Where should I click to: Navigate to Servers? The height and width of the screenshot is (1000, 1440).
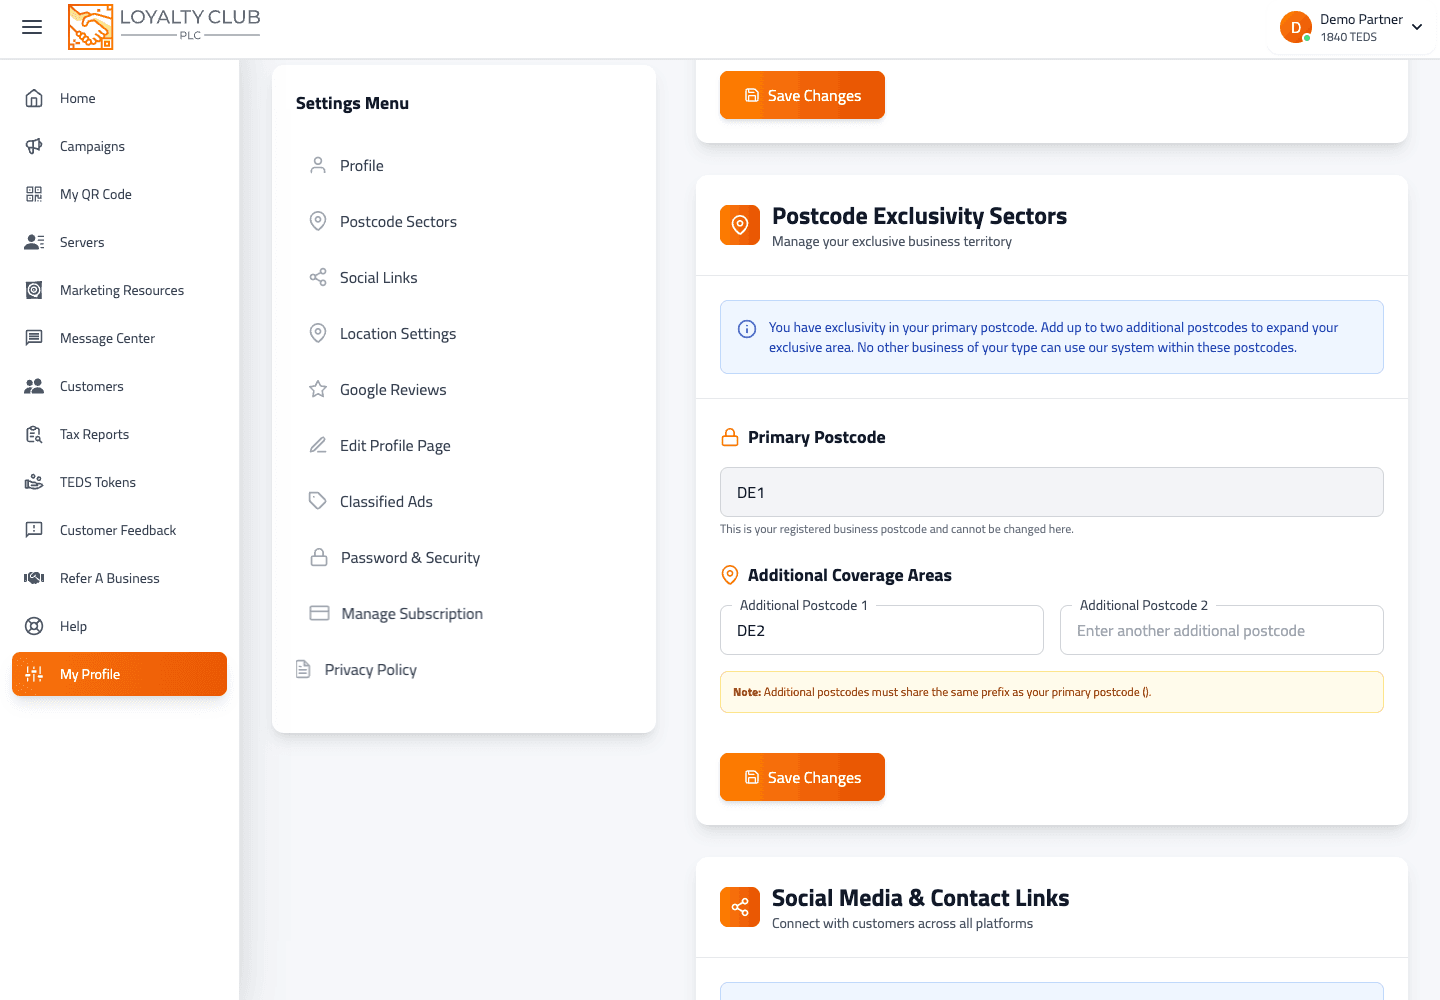click(x=120, y=242)
